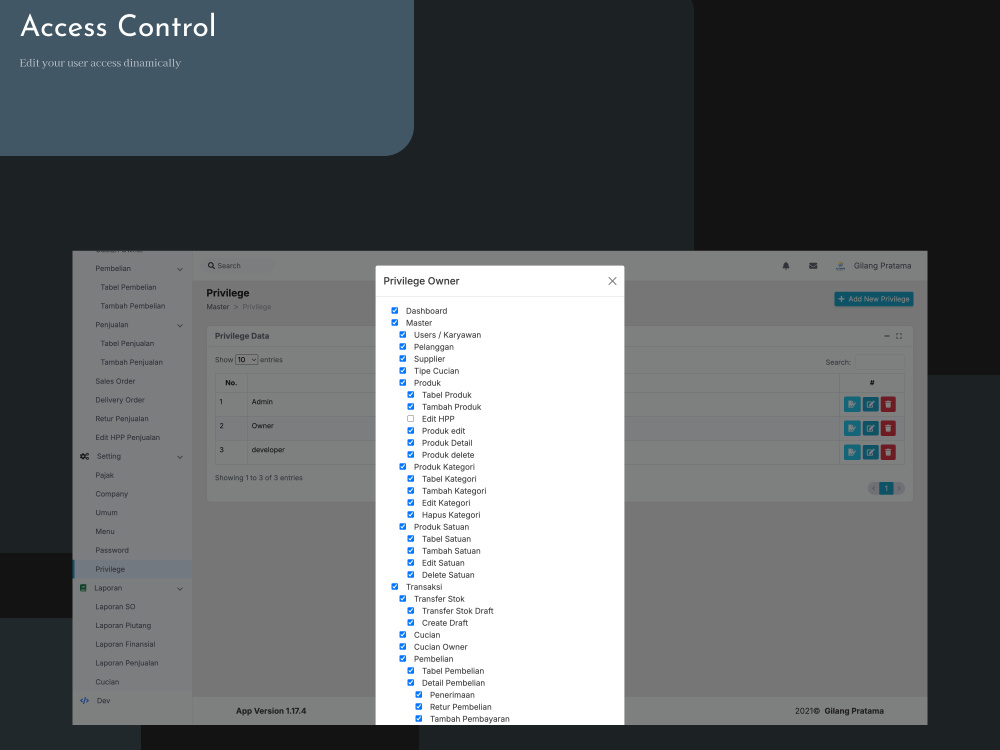Go to previous page in pagination
Screen dimensions: 1000x750
pyautogui.click(x=873, y=489)
